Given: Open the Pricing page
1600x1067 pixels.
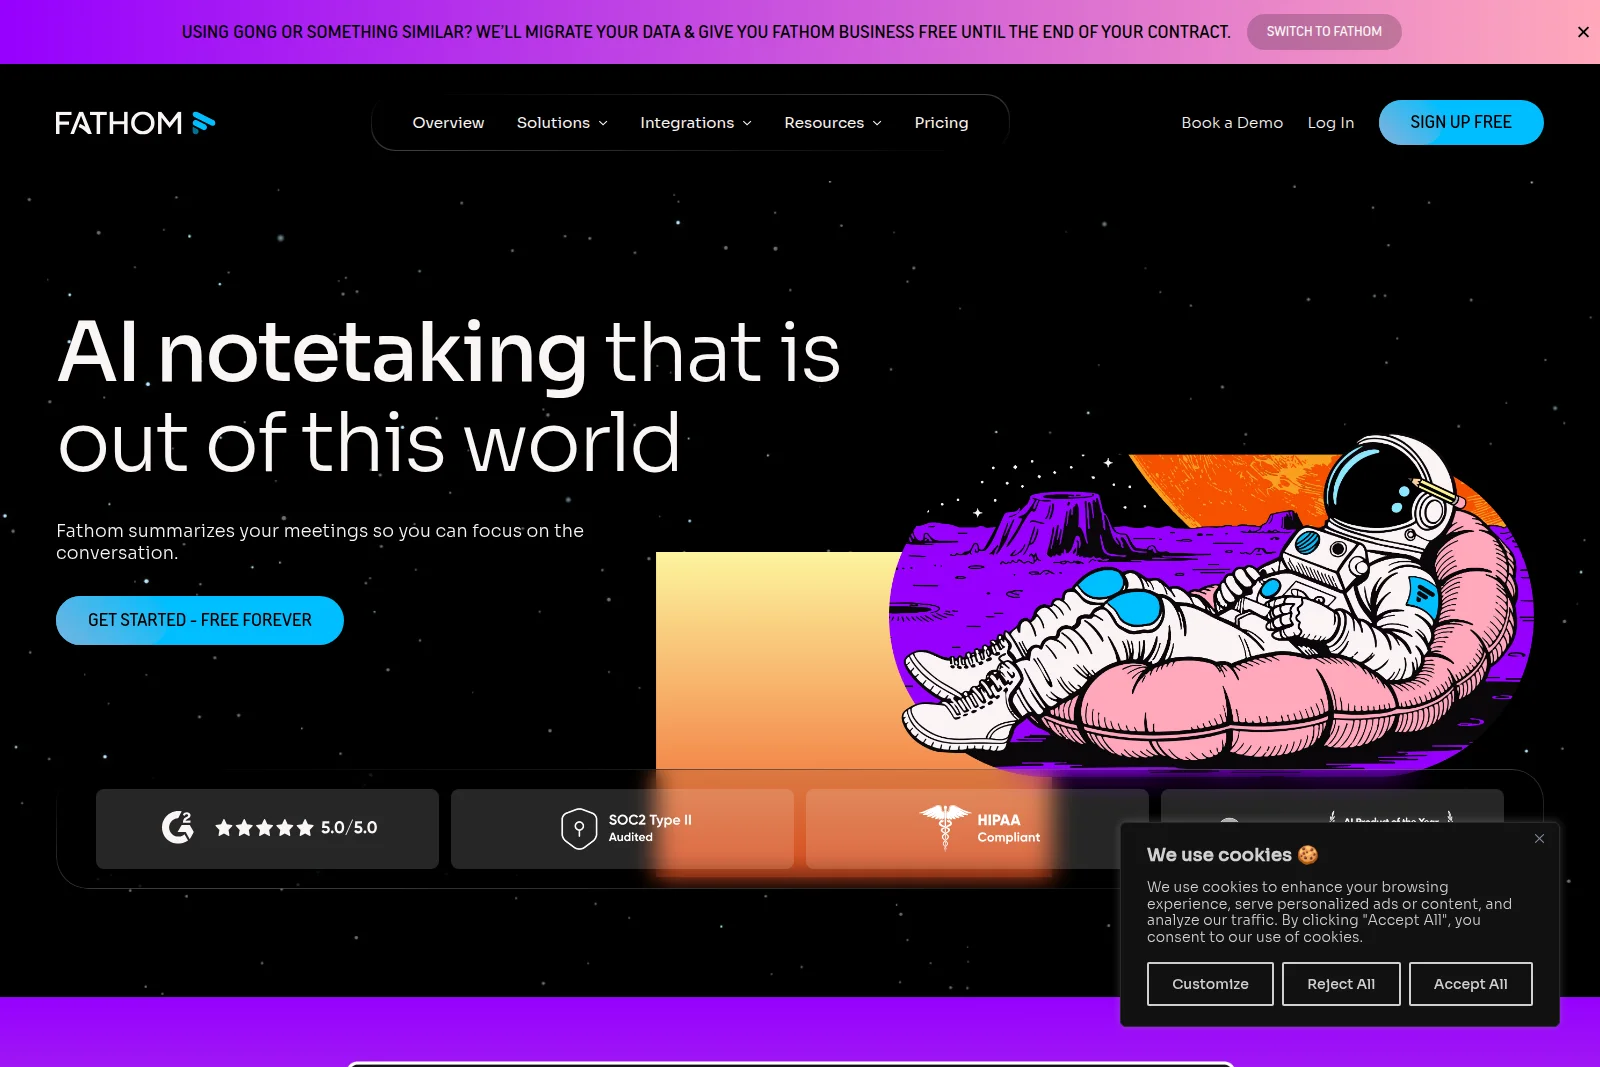Looking at the screenshot, I should coord(940,122).
